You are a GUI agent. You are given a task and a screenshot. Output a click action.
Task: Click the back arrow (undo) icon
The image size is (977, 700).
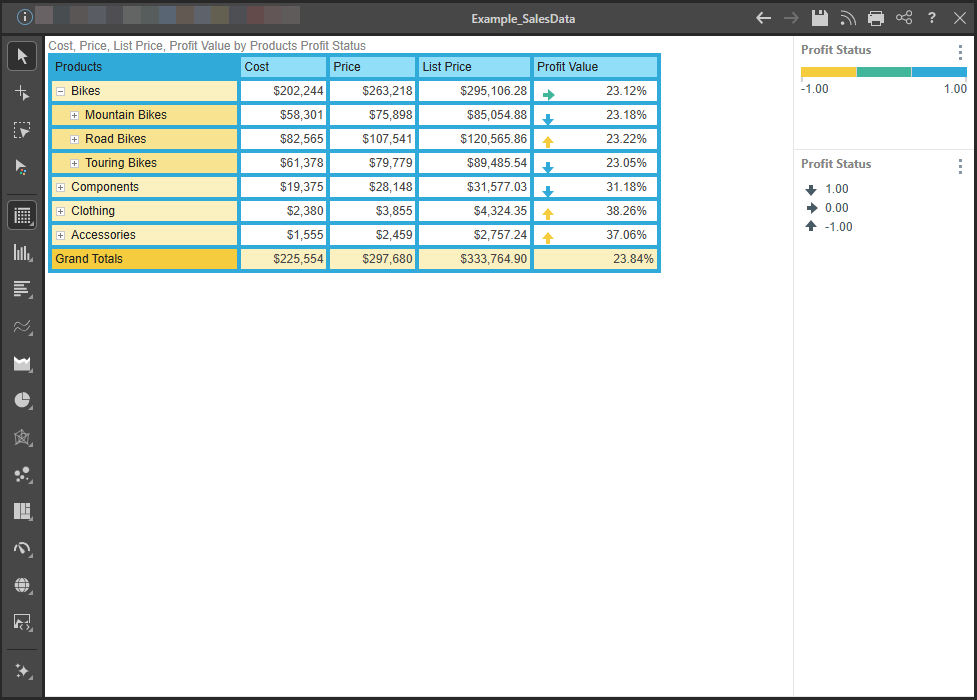point(764,18)
